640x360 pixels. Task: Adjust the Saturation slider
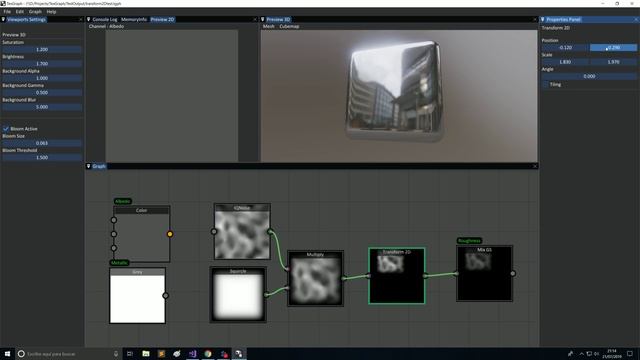(x=42, y=49)
